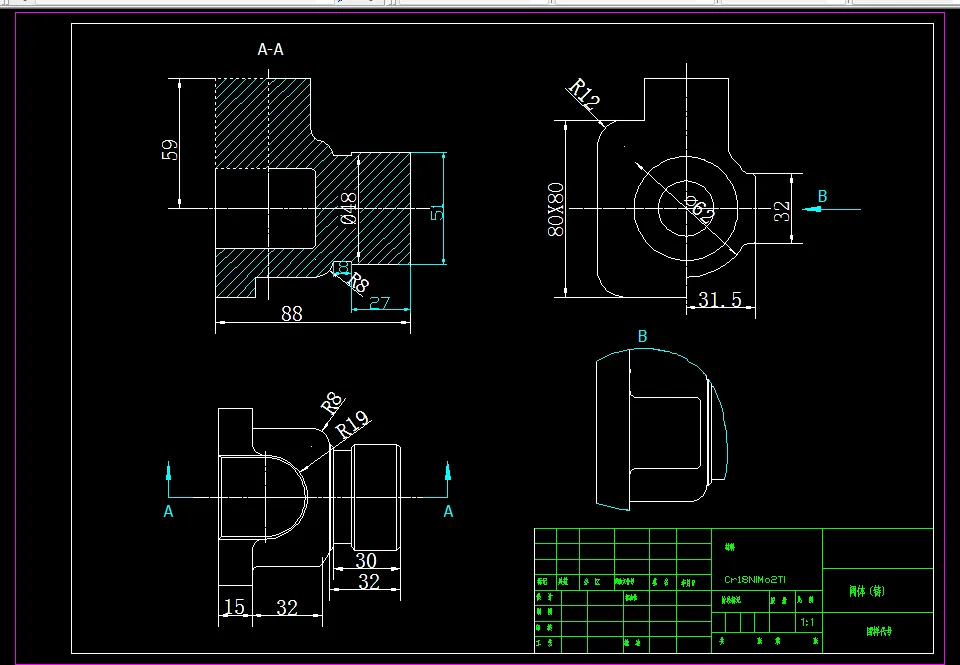Select the 88 overall length dimension
The width and height of the screenshot is (960, 665).
[291, 314]
